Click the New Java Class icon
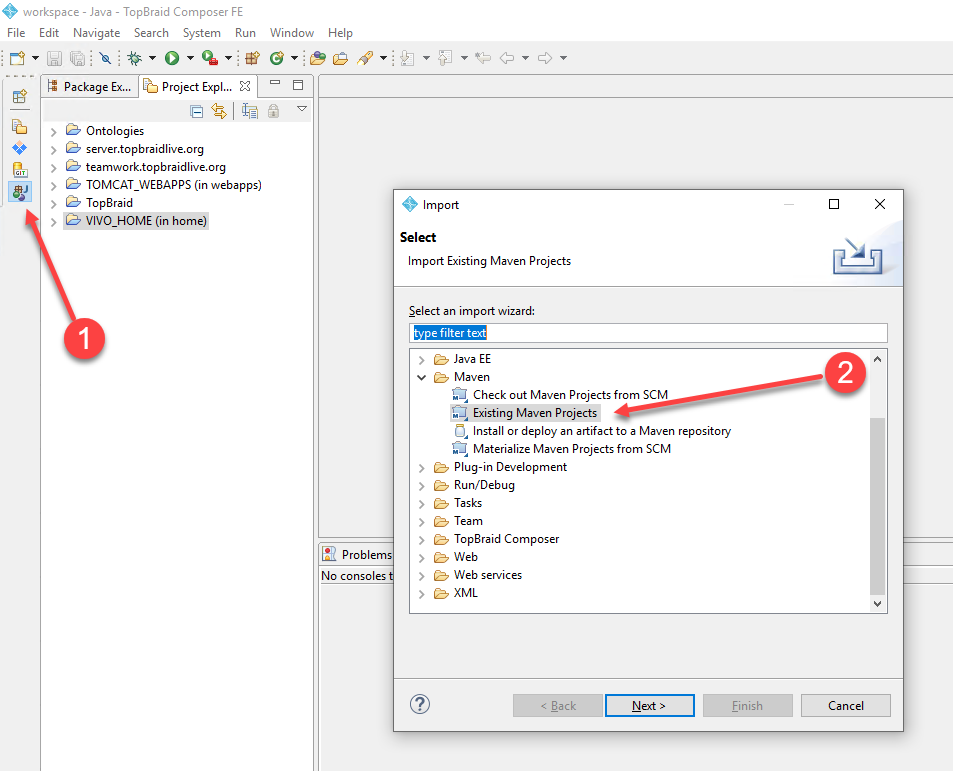 pos(277,58)
